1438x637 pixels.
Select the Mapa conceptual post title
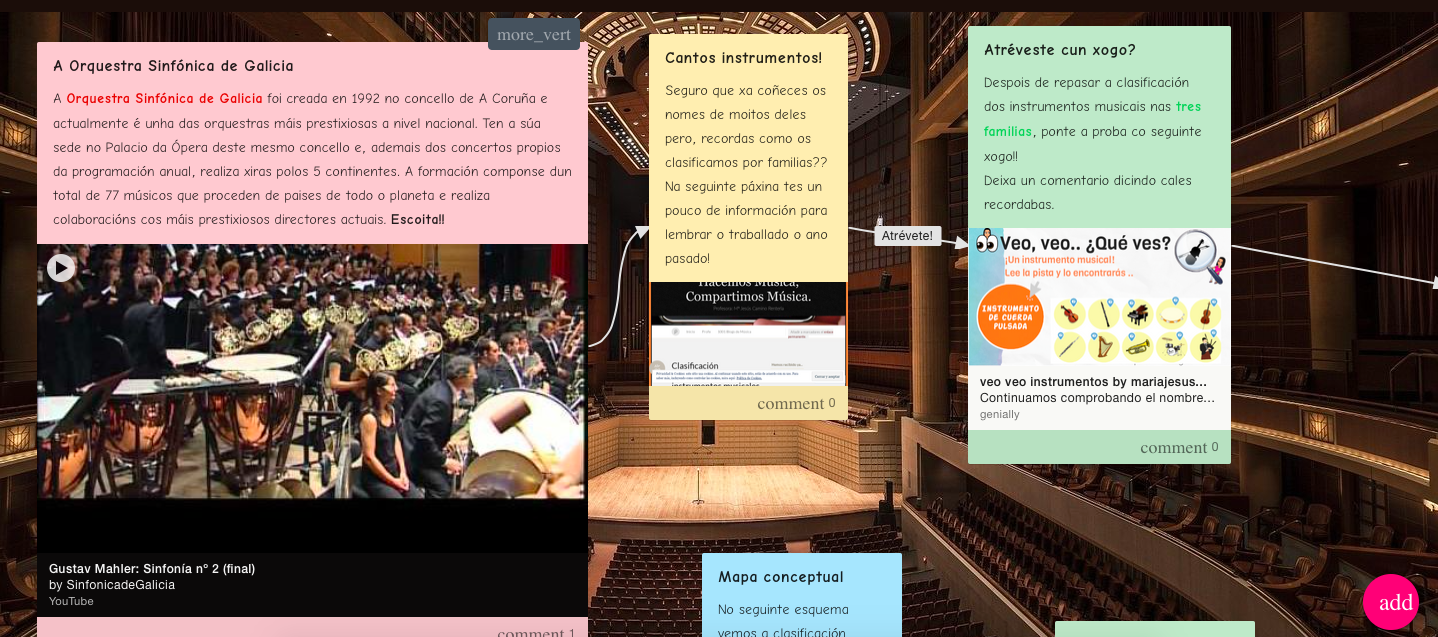(780, 577)
